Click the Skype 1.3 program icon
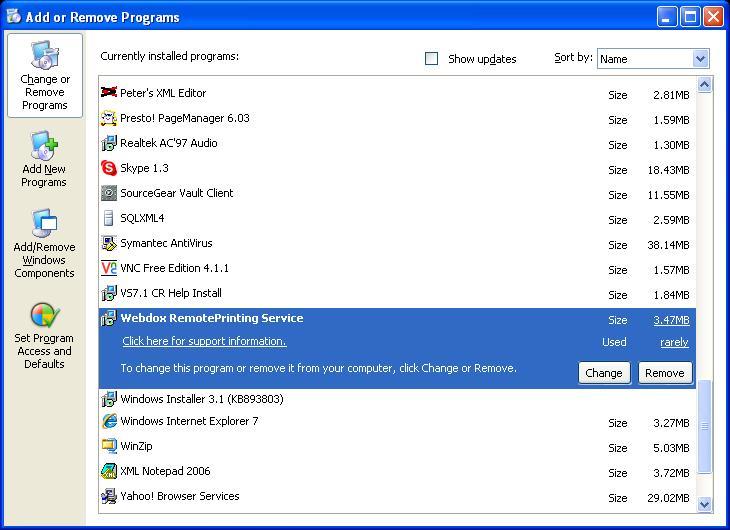The image size is (730, 530). [109, 168]
